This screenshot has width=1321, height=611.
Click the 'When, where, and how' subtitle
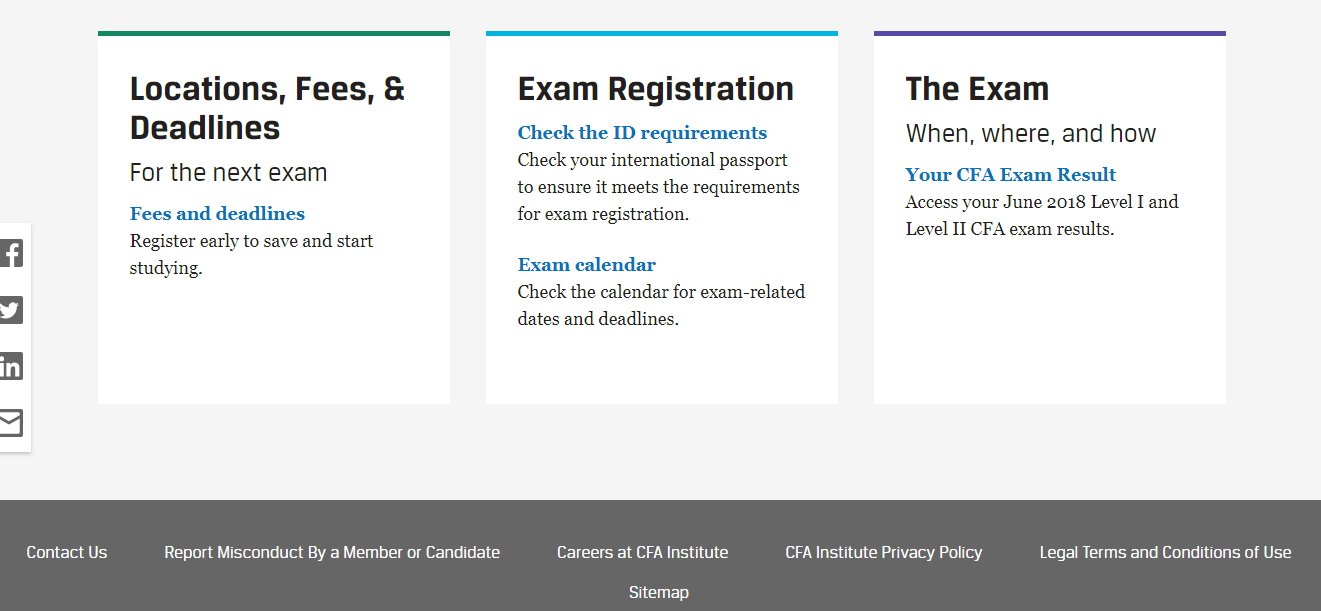click(1031, 134)
